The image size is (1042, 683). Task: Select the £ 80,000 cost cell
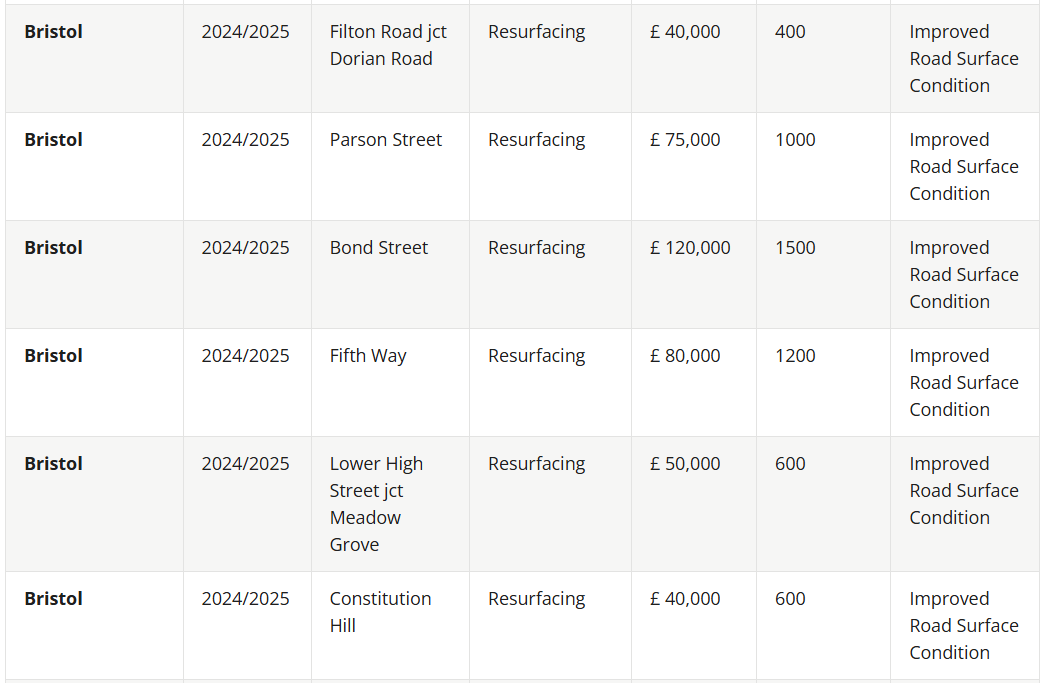click(685, 356)
